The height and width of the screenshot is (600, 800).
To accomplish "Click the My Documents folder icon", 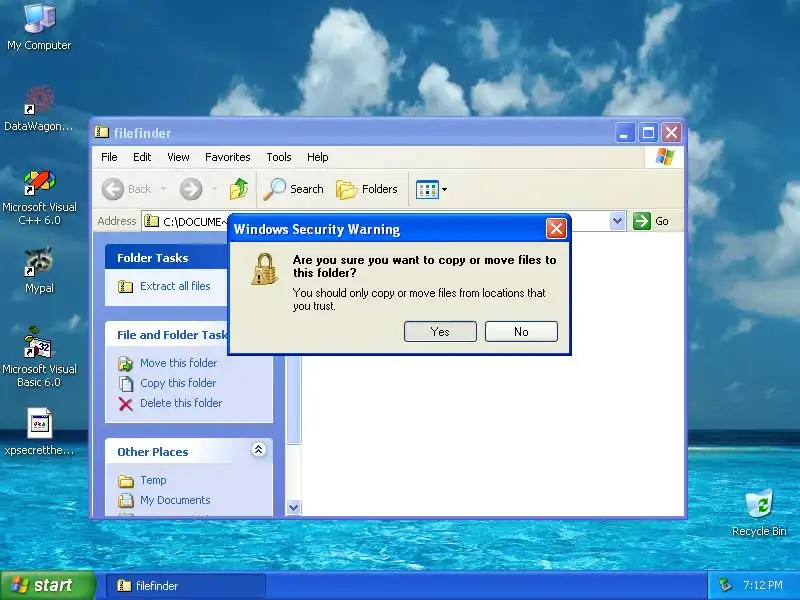I will point(126,501).
